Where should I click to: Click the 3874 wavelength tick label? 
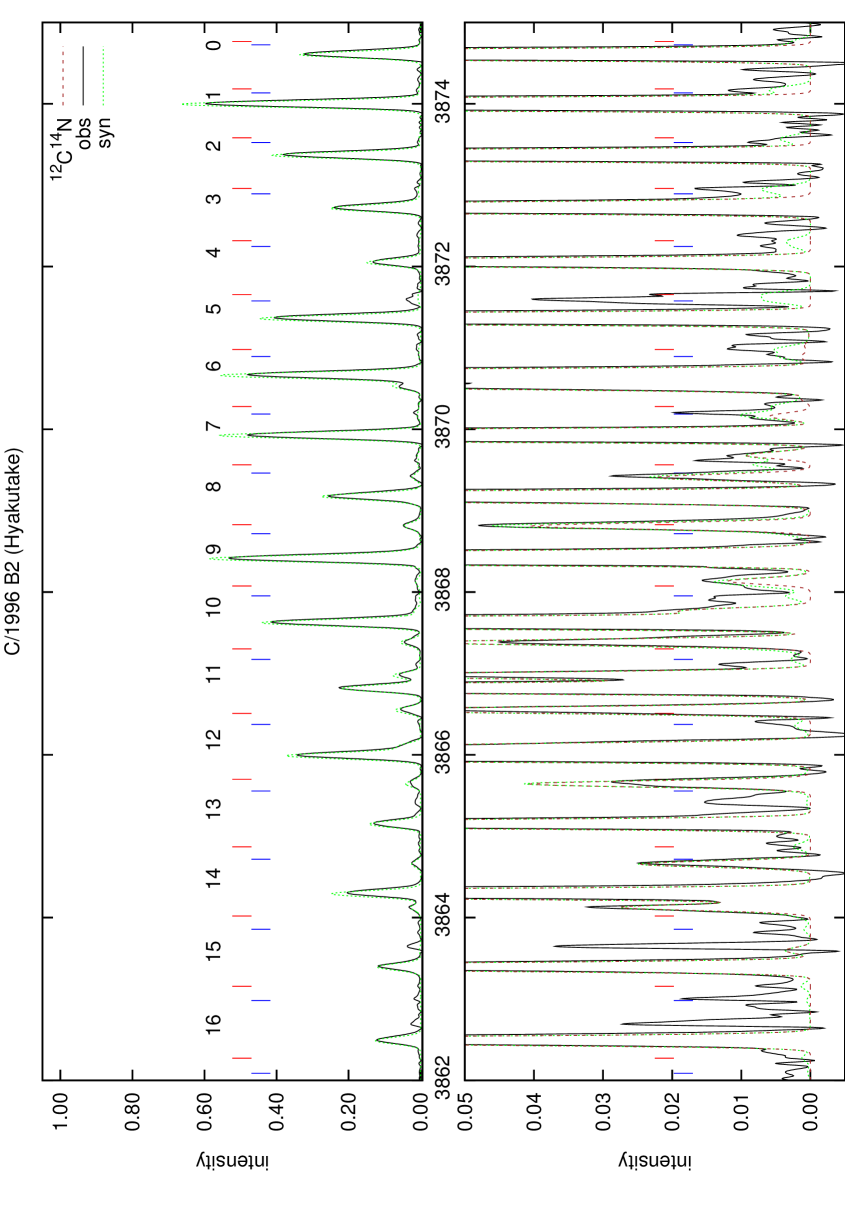click(x=444, y=102)
